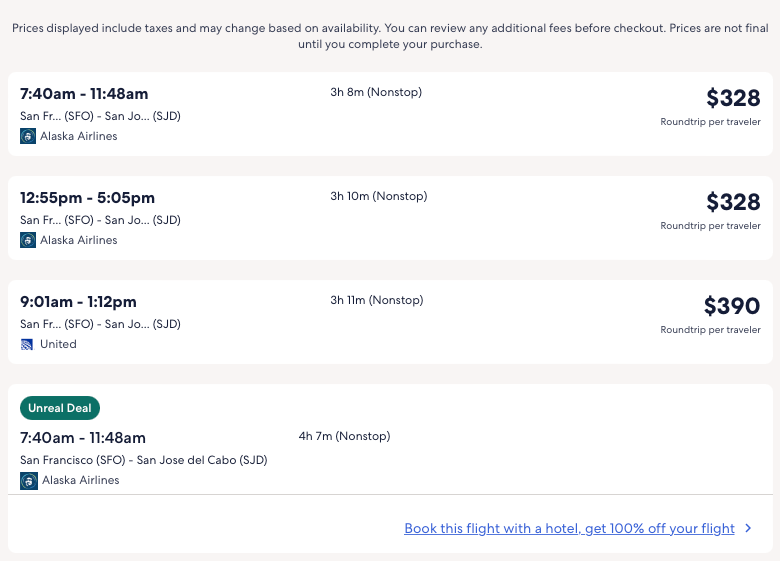Click 3h 8m (Nonstop) duration text
This screenshot has width=780, height=561.
pyautogui.click(x=376, y=92)
